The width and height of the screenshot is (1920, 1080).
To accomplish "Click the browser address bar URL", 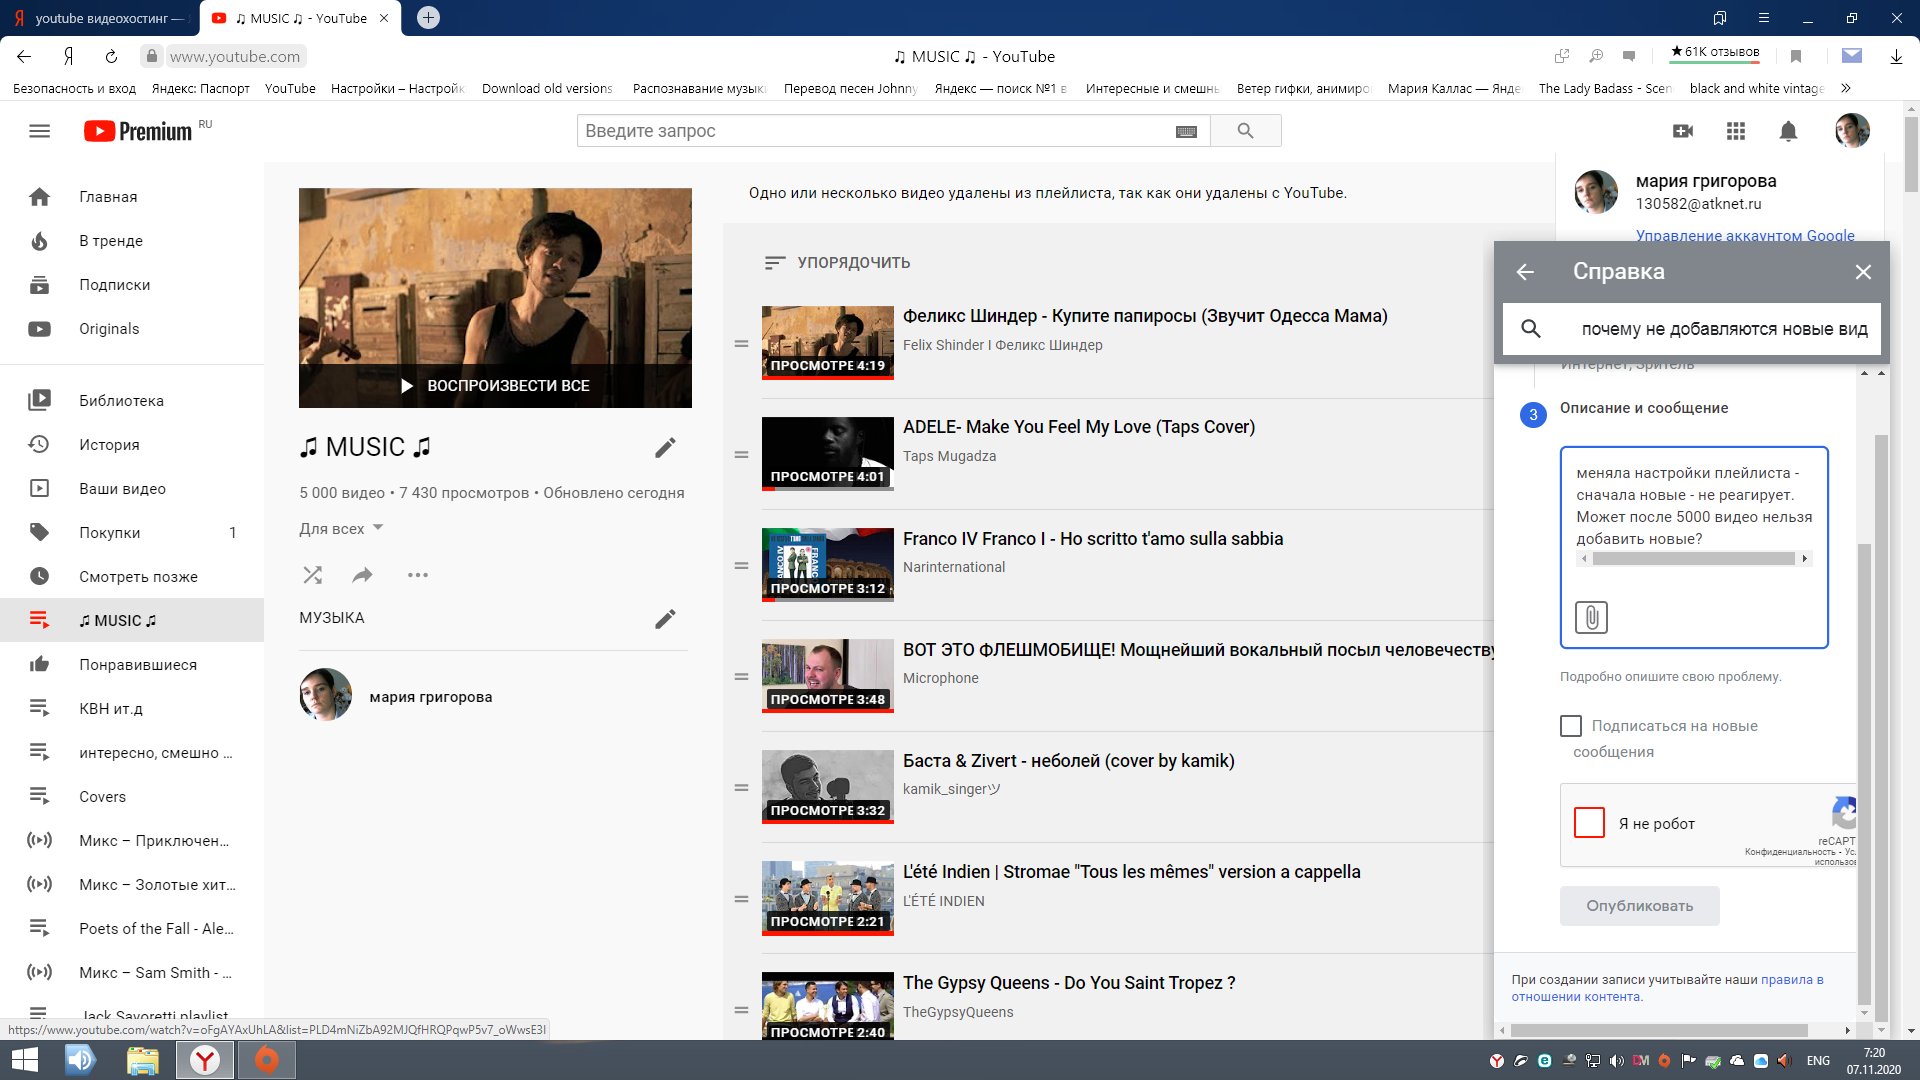I will click(x=235, y=57).
